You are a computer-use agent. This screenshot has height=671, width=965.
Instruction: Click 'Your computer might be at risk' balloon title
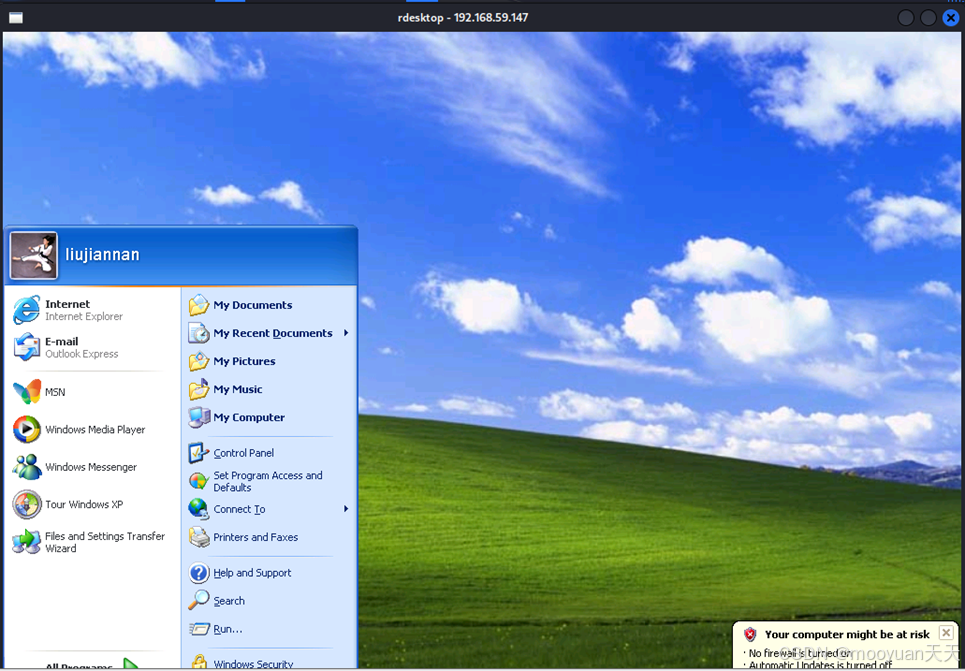pos(847,634)
